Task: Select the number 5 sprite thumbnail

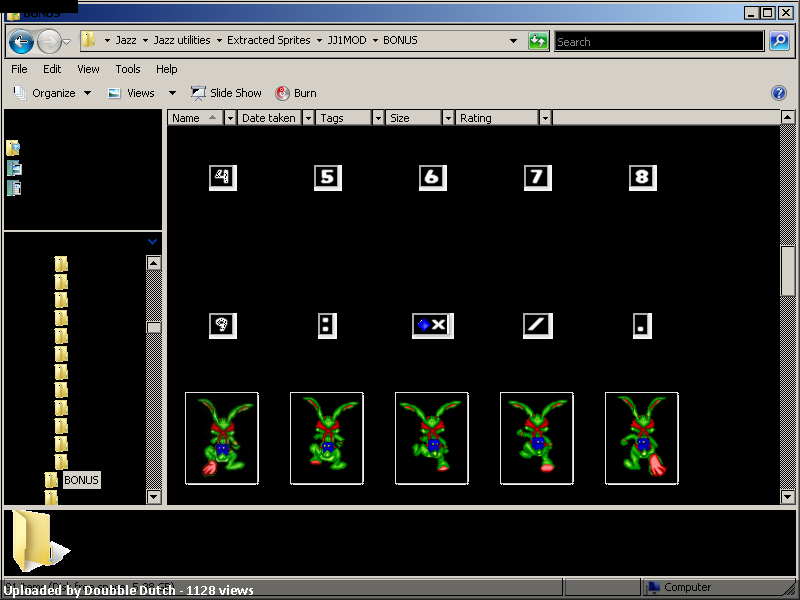Action: click(328, 178)
